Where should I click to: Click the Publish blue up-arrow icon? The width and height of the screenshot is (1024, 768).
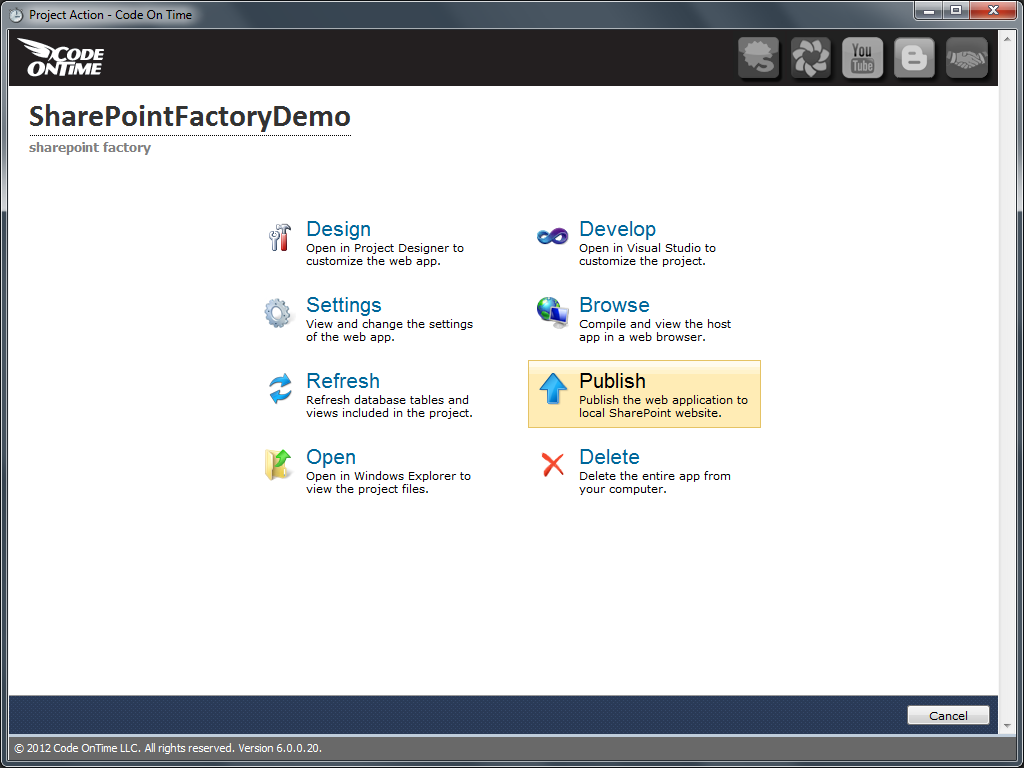coord(552,389)
